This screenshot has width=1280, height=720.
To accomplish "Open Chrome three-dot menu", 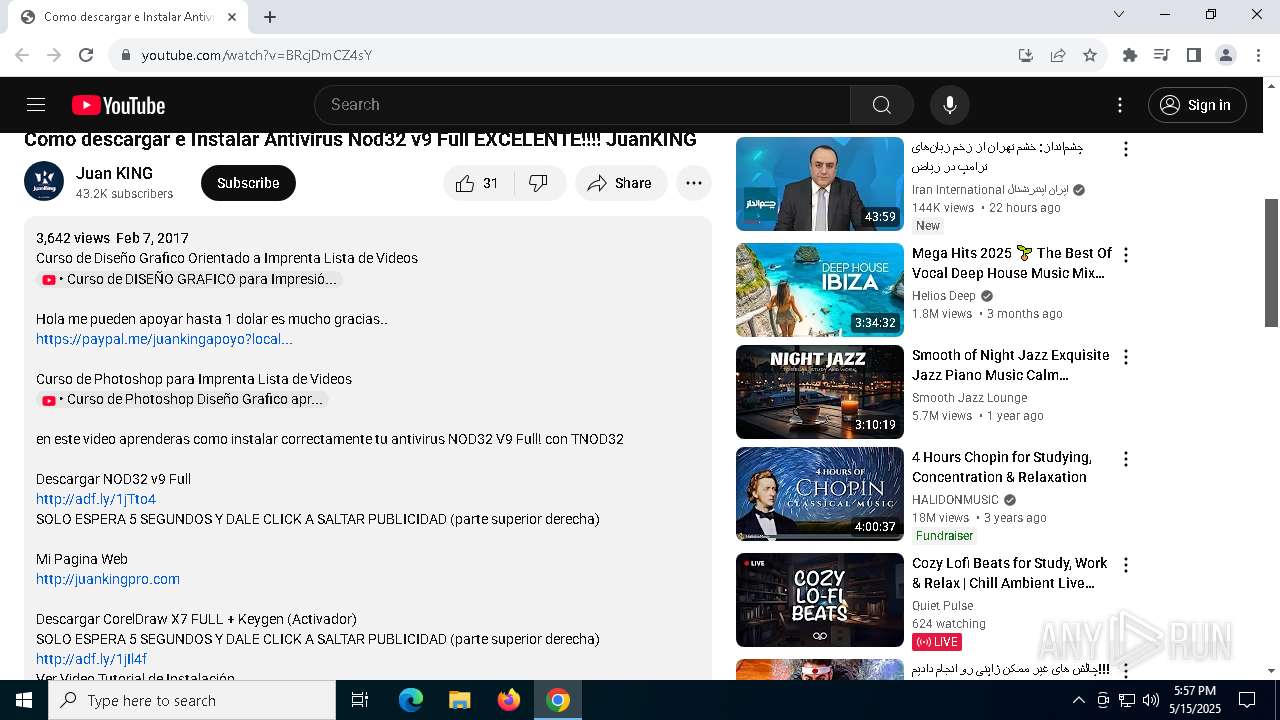I will tap(1257, 55).
